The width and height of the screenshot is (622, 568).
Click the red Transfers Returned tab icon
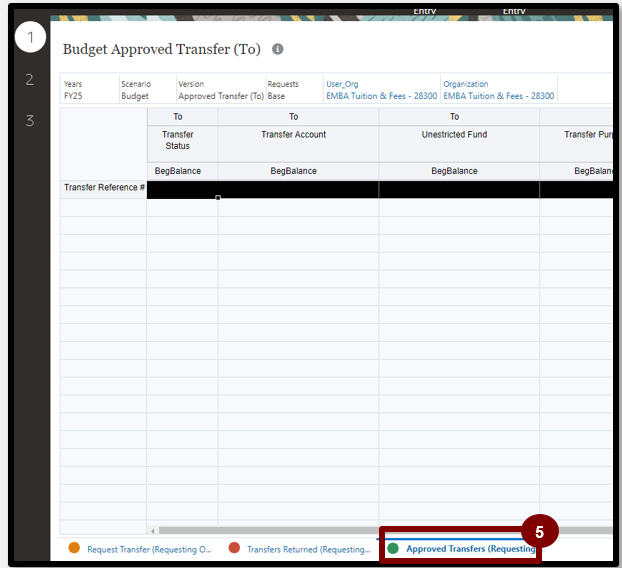pos(234,548)
